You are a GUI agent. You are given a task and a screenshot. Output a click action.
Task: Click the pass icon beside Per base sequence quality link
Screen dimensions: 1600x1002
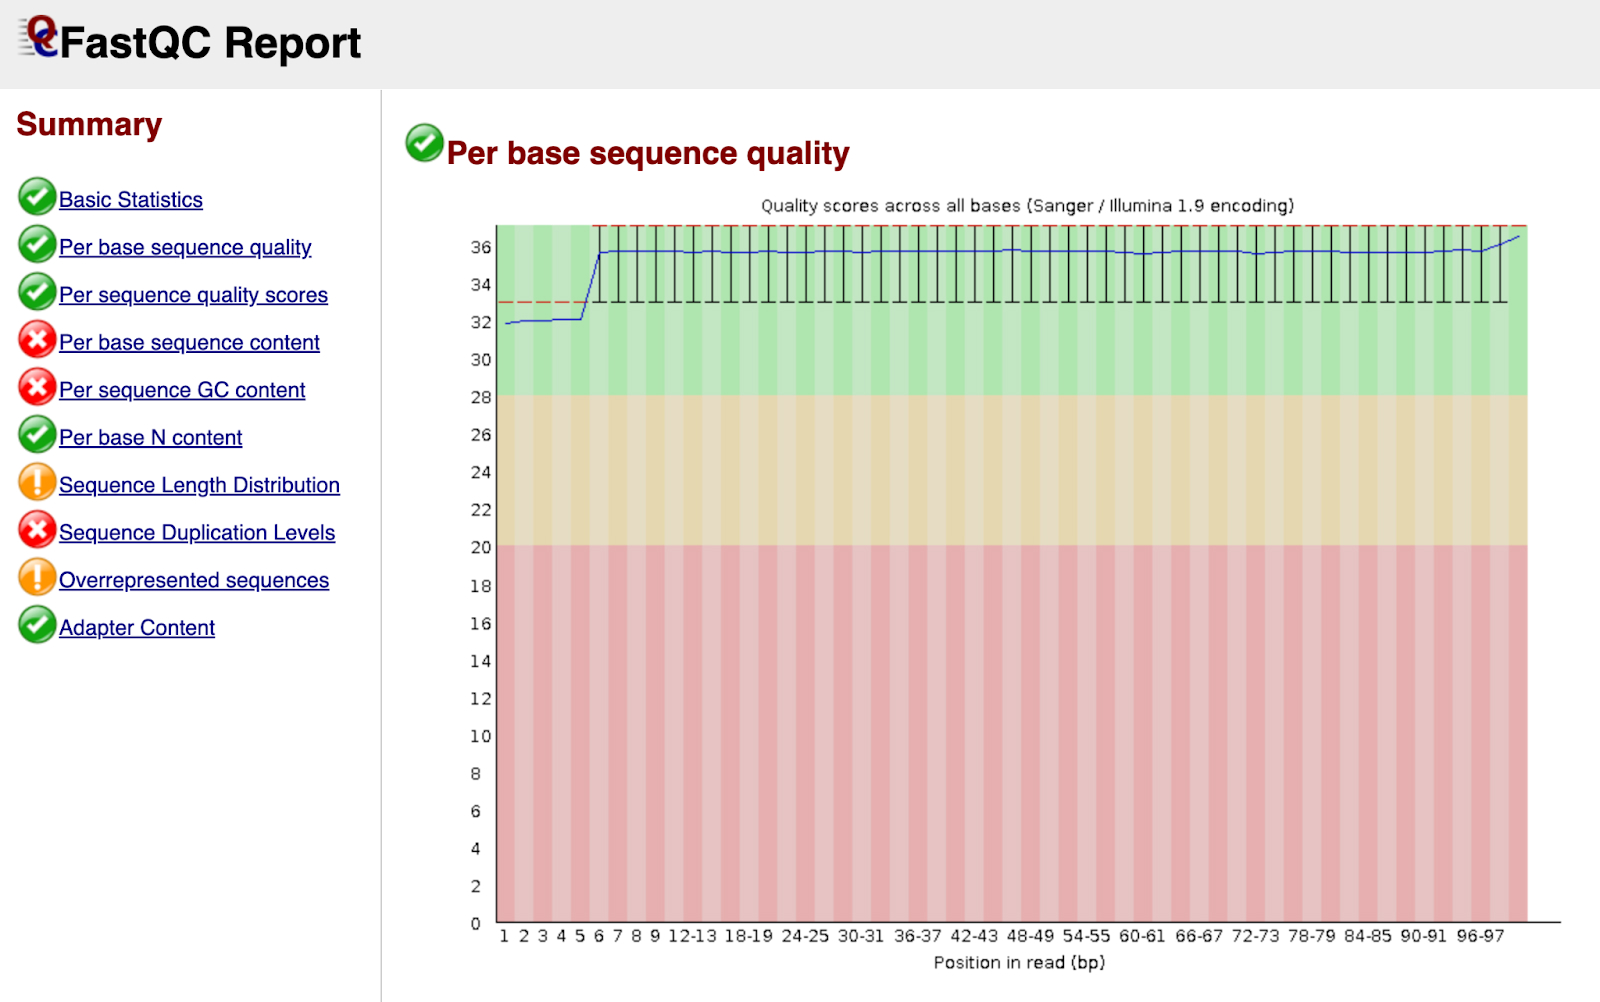coord(37,244)
